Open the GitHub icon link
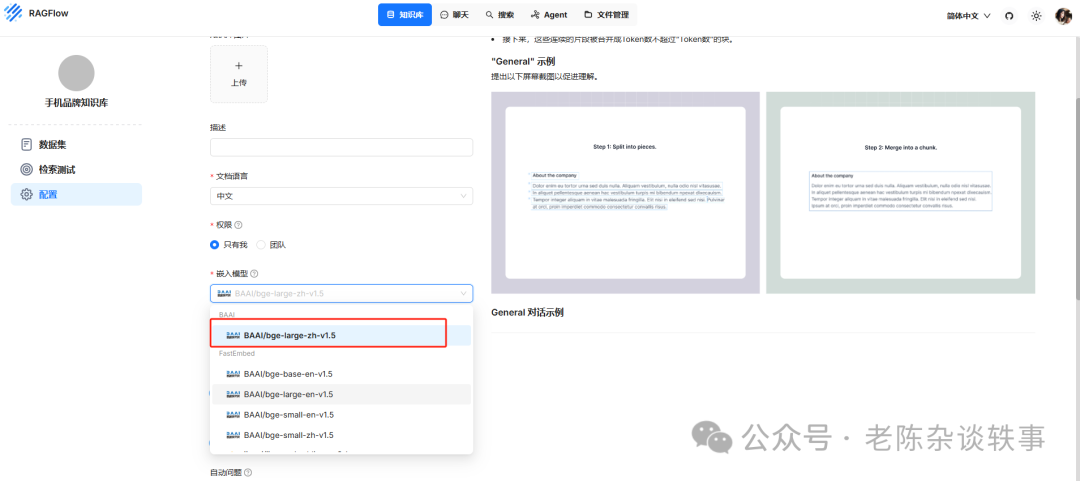 point(1010,15)
